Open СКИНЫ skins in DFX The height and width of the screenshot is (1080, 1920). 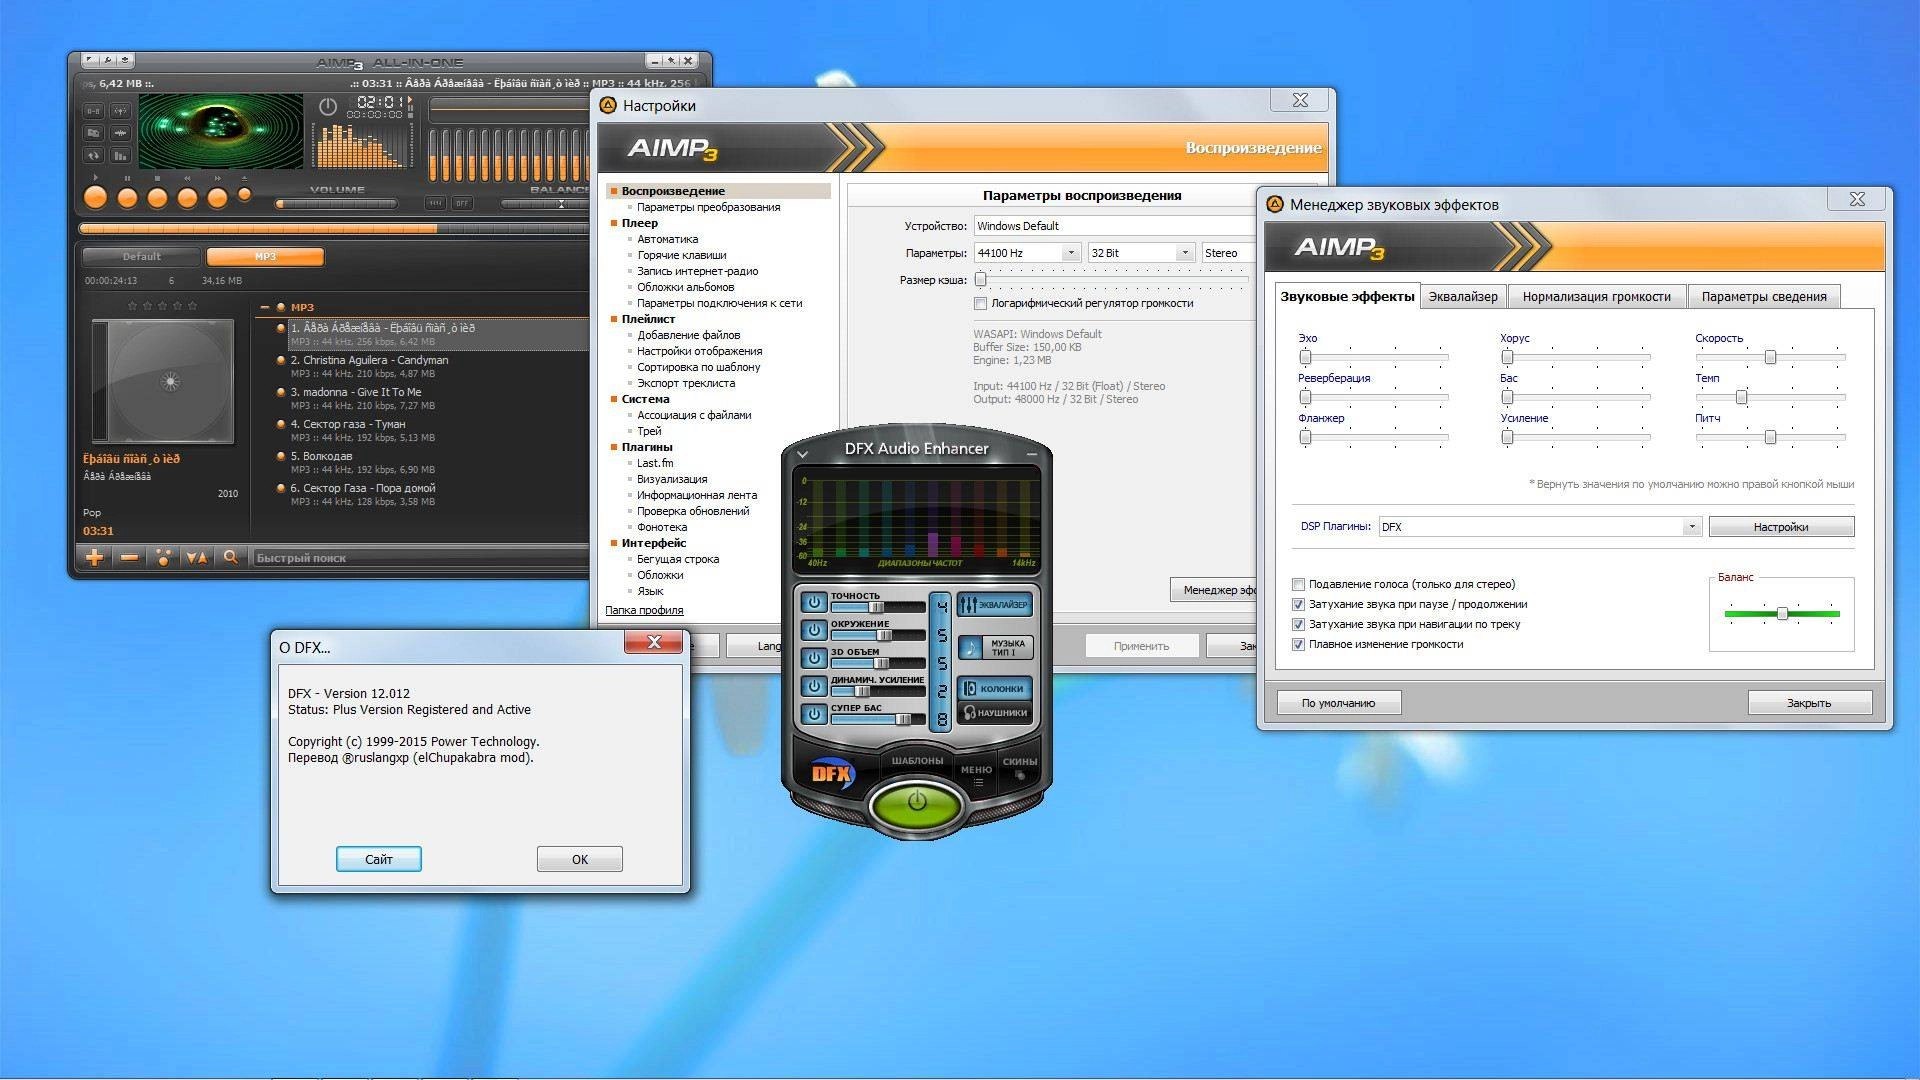(x=1019, y=765)
